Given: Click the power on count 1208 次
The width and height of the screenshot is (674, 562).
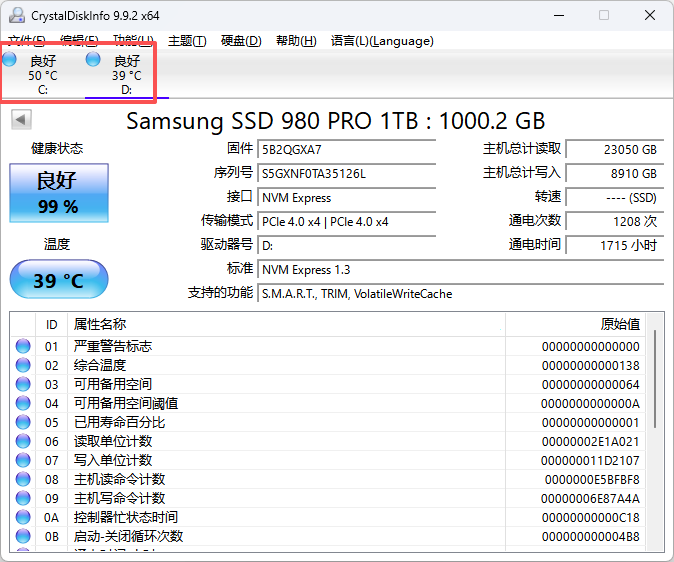Looking at the screenshot, I should coord(615,222).
